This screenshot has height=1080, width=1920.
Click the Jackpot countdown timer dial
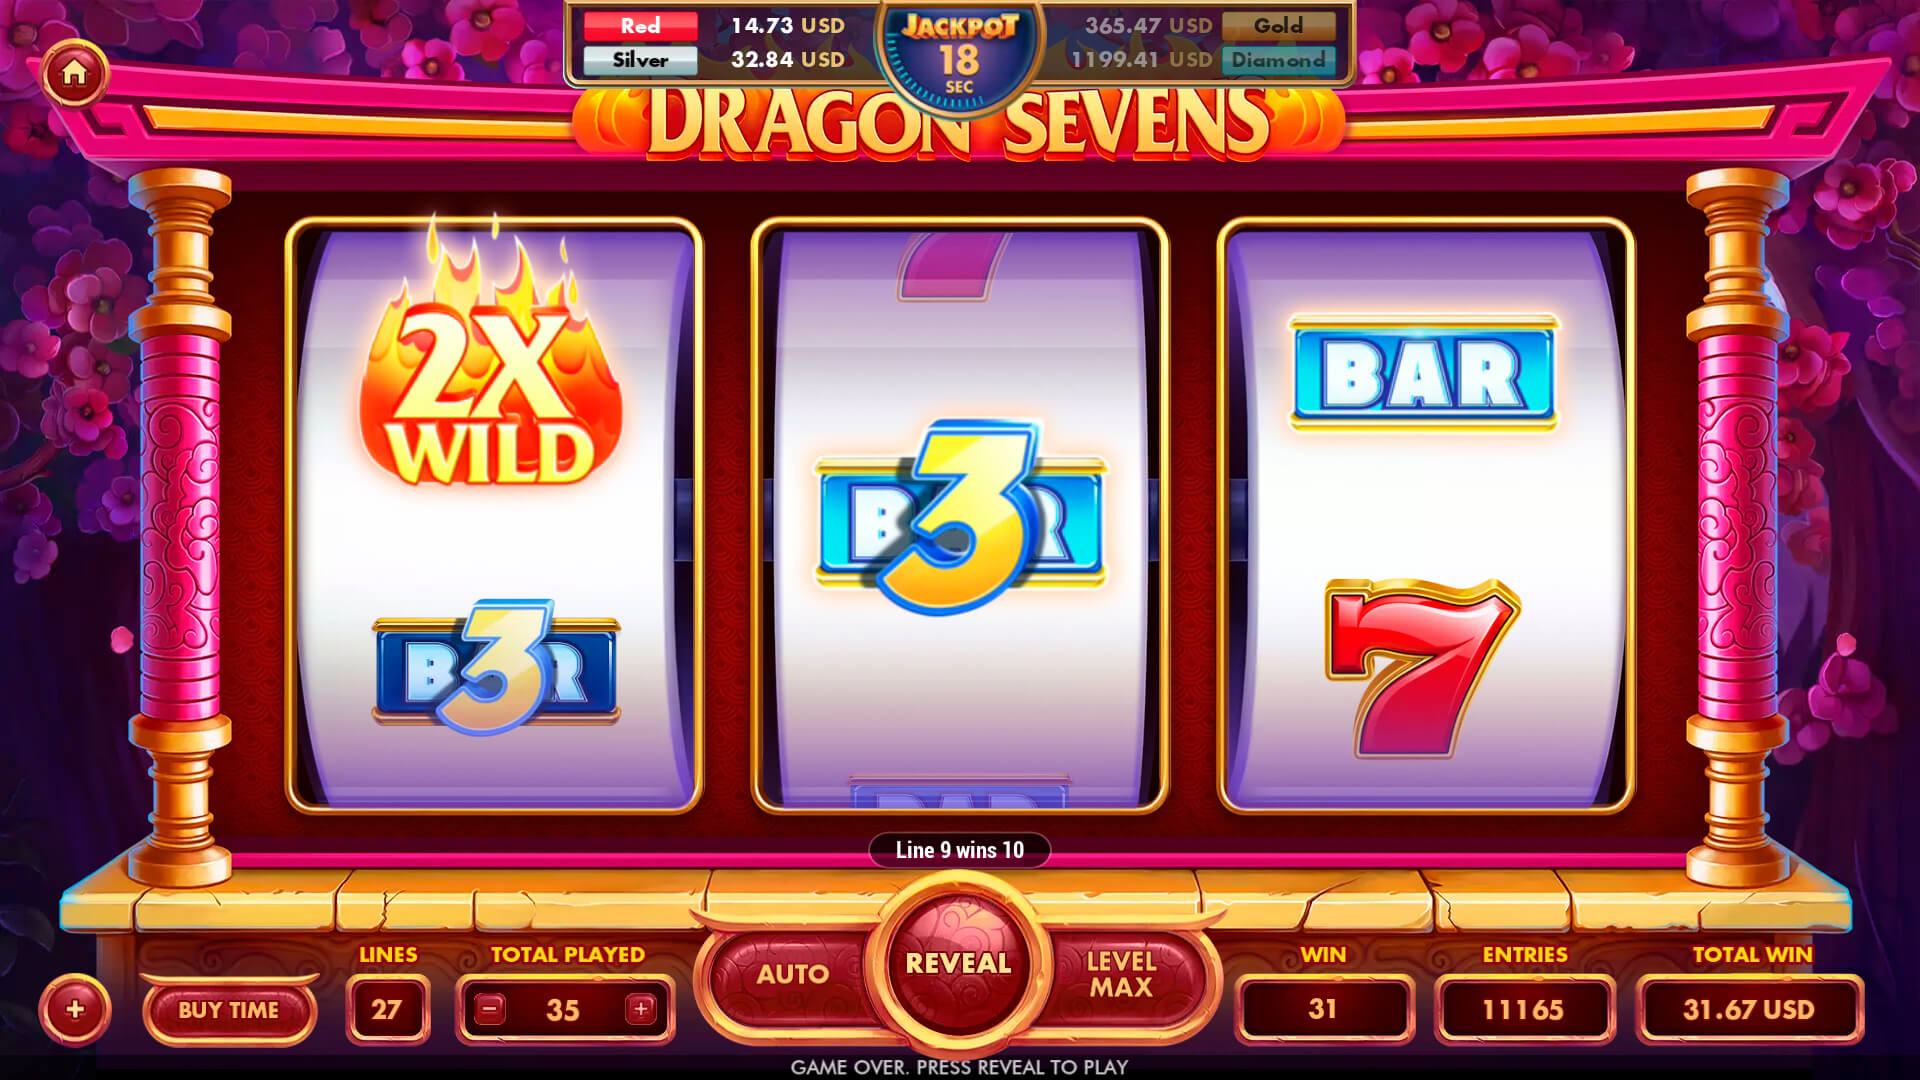[x=959, y=56]
